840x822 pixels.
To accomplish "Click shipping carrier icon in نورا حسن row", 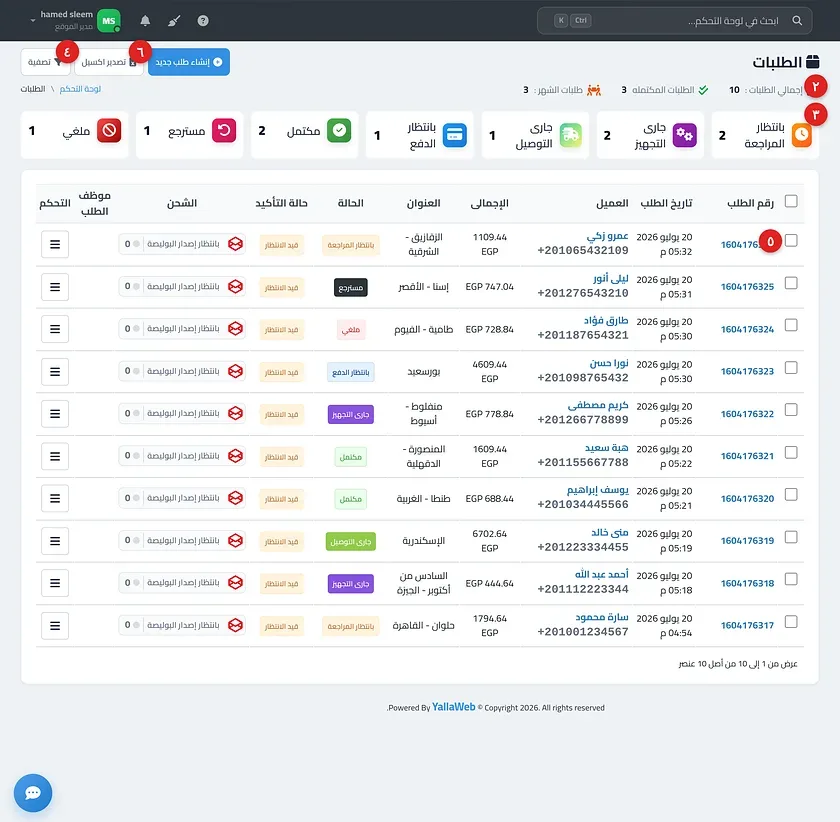I will point(236,371).
